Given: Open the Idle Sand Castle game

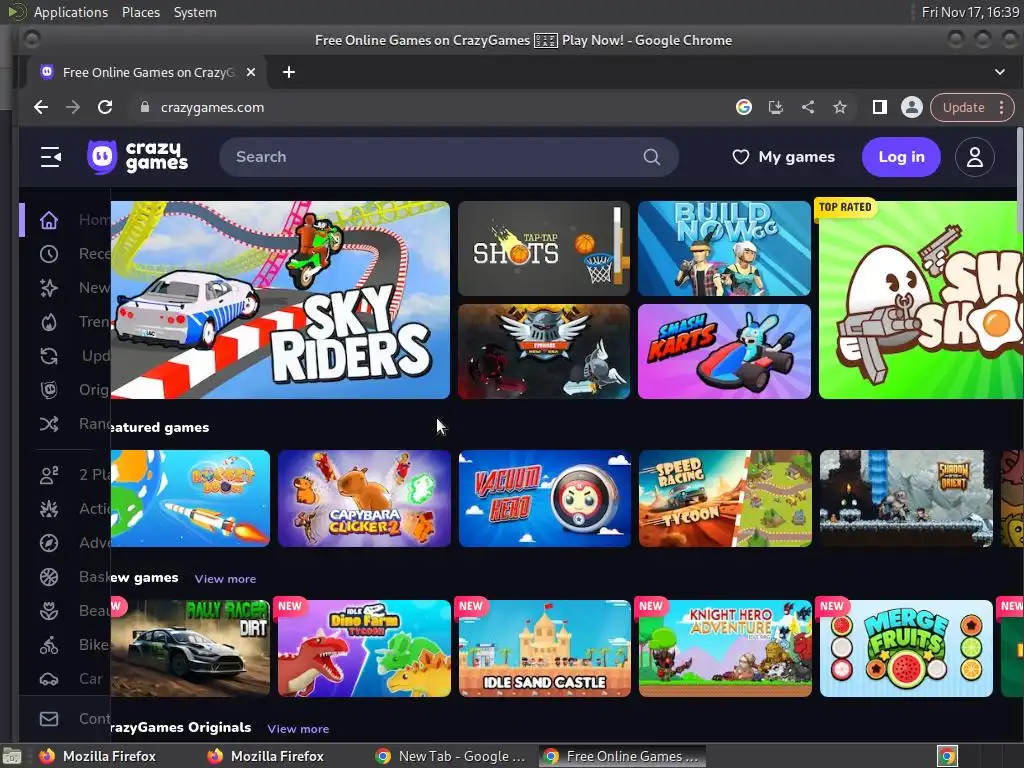Looking at the screenshot, I should 545,648.
